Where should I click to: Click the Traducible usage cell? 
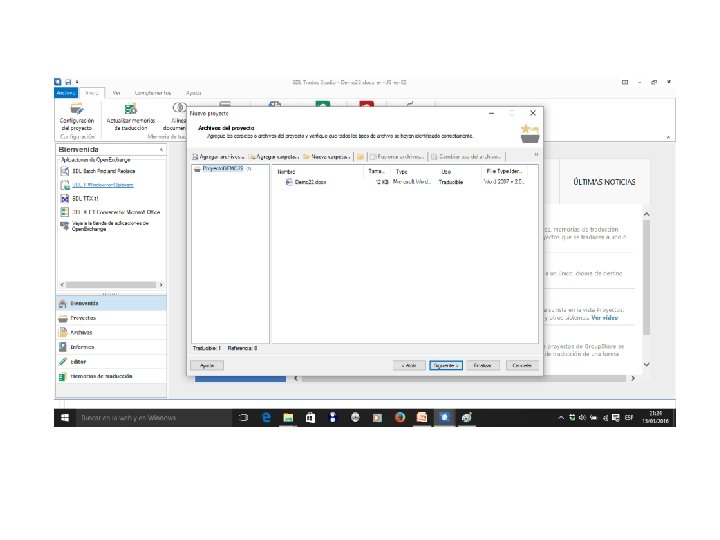click(x=450, y=182)
